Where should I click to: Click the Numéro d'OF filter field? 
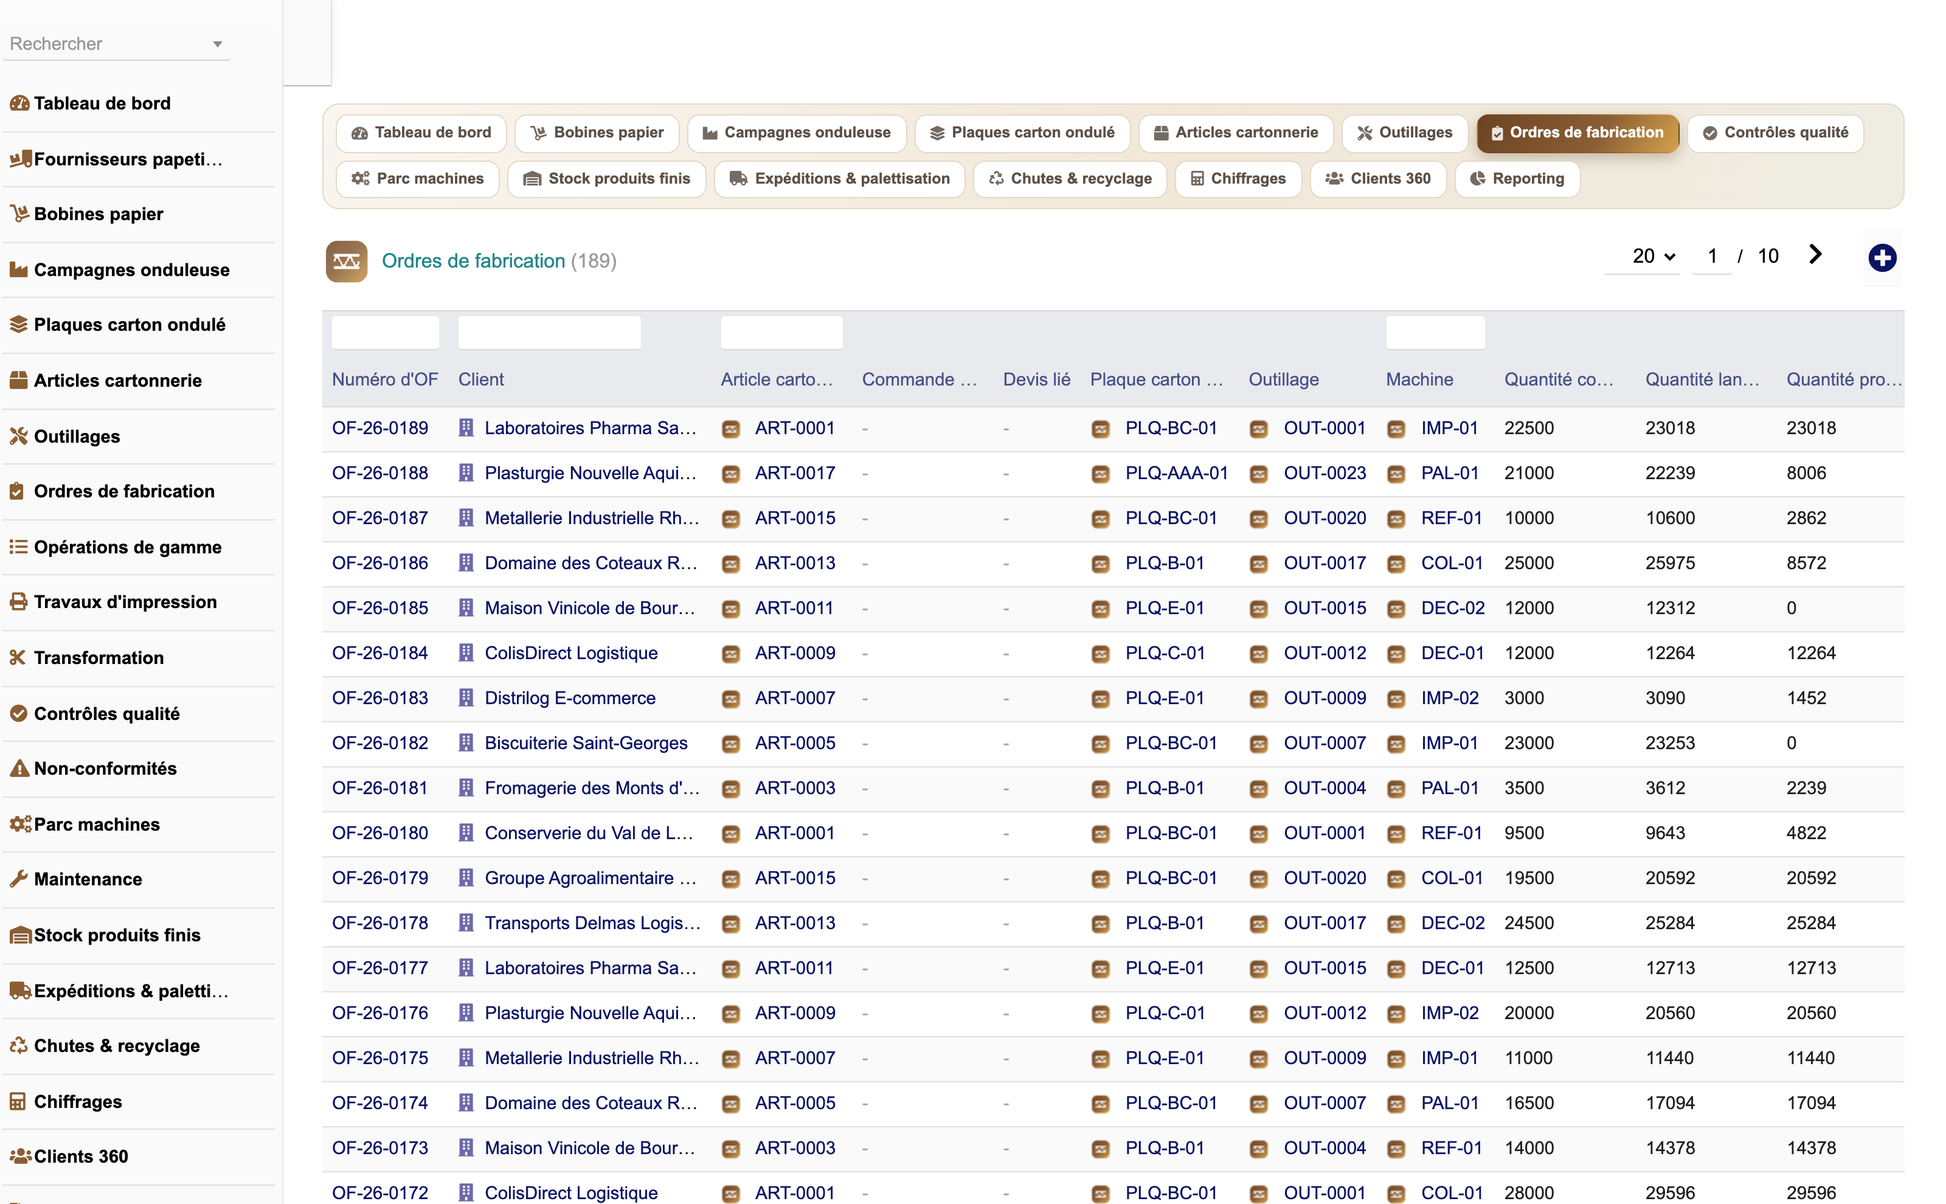pos(385,332)
